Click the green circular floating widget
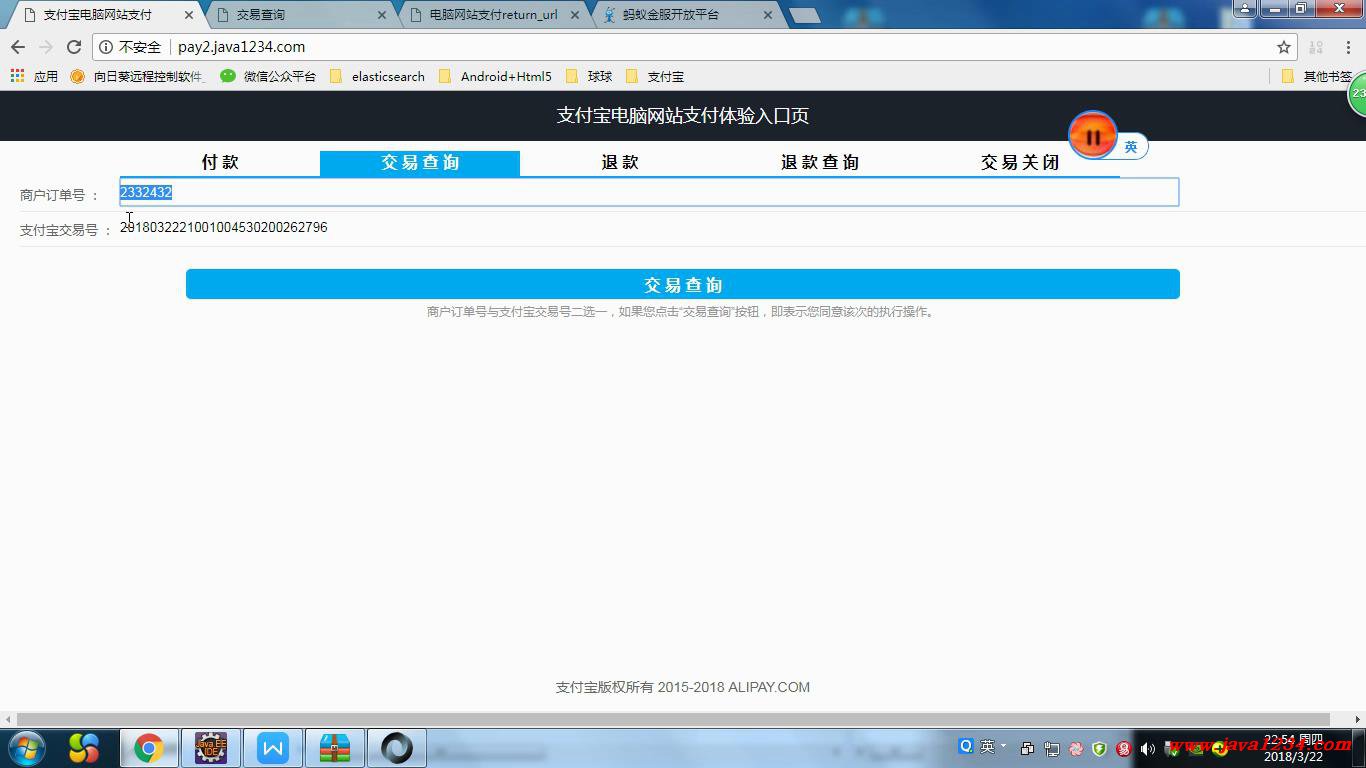Screen dimensions: 1366x768 click(1358, 94)
